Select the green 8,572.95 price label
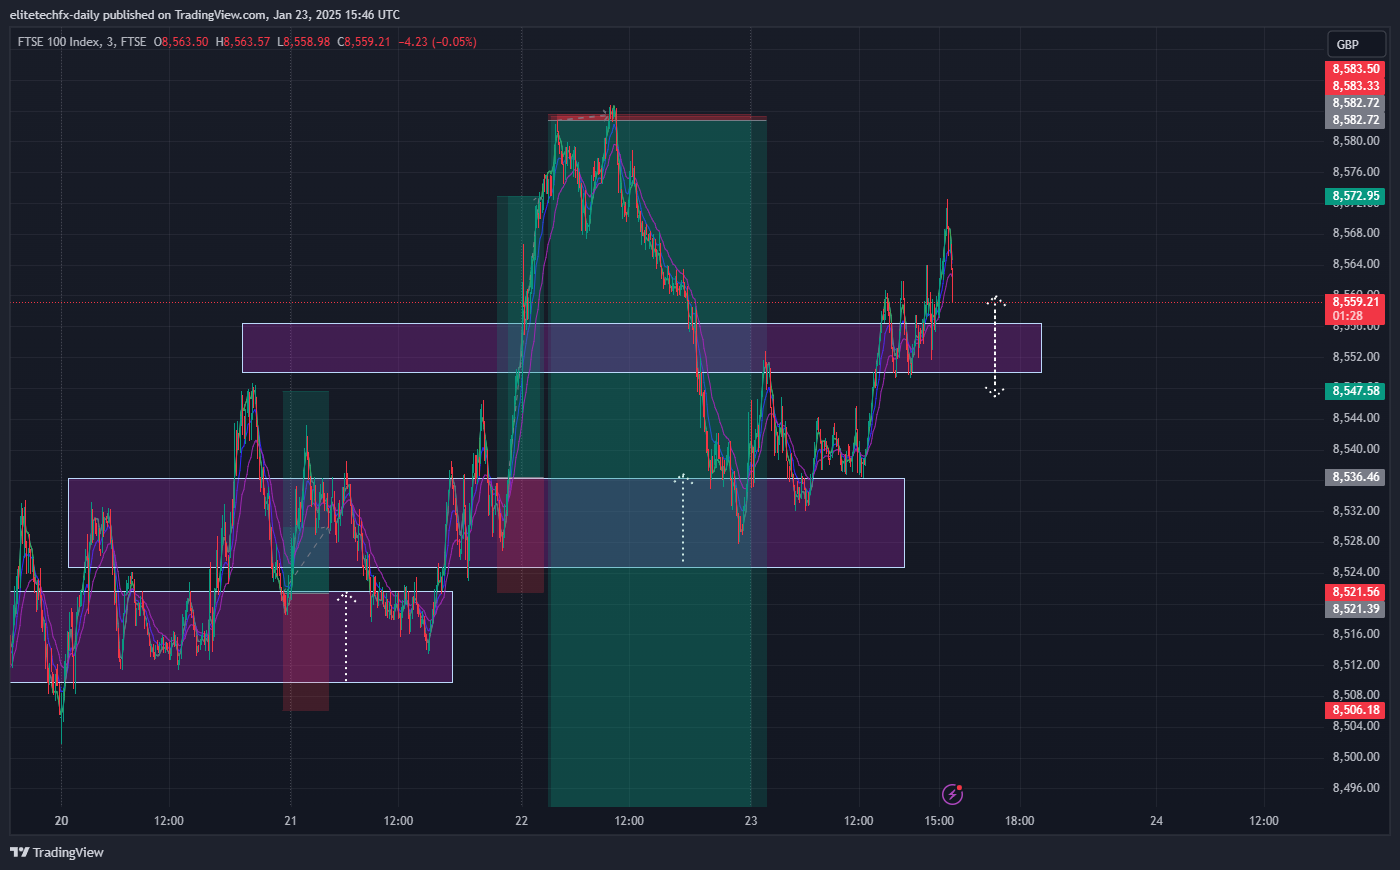Viewport: 1400px width, 870px height. pyautogui.click(x=1355, y=196)
